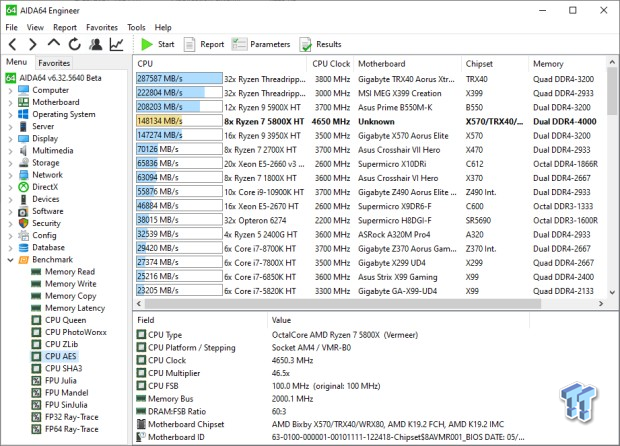The width and height of the screenshot is (620, 446).
Task: Sort by the Memory column header
Action: tap(567, 64)
